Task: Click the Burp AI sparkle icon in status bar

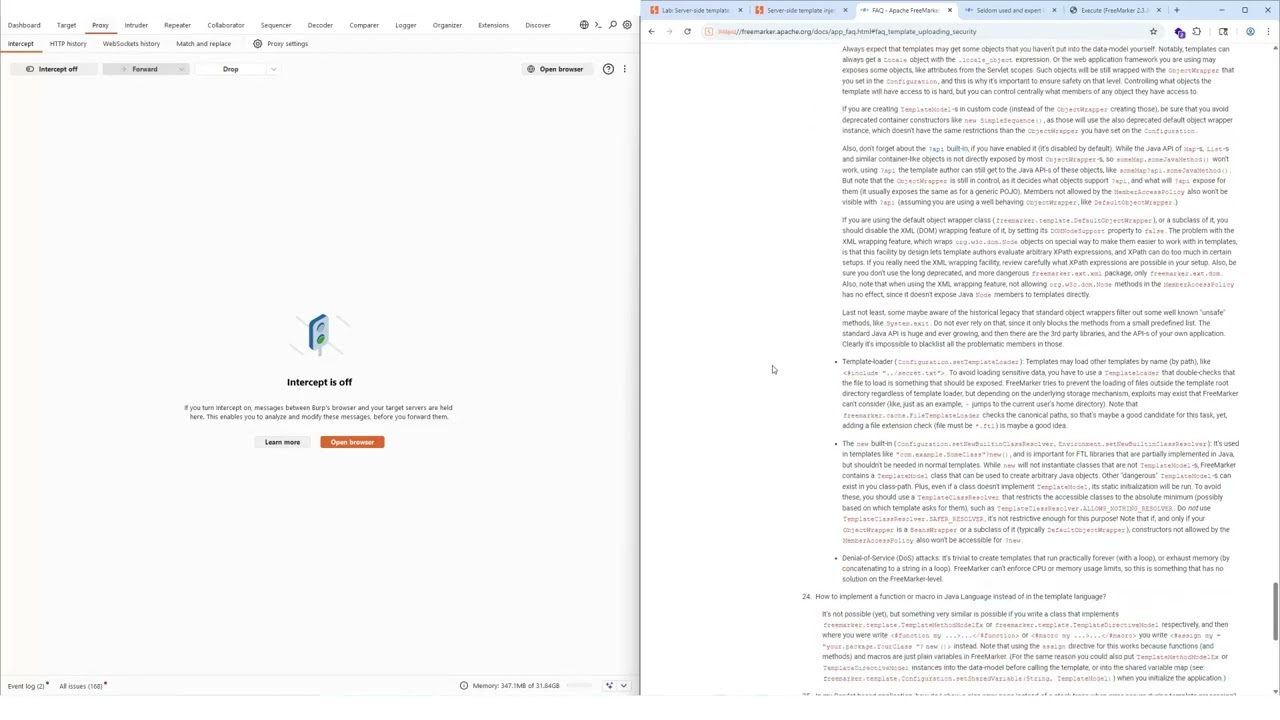Action: click(x=609, y=686)
